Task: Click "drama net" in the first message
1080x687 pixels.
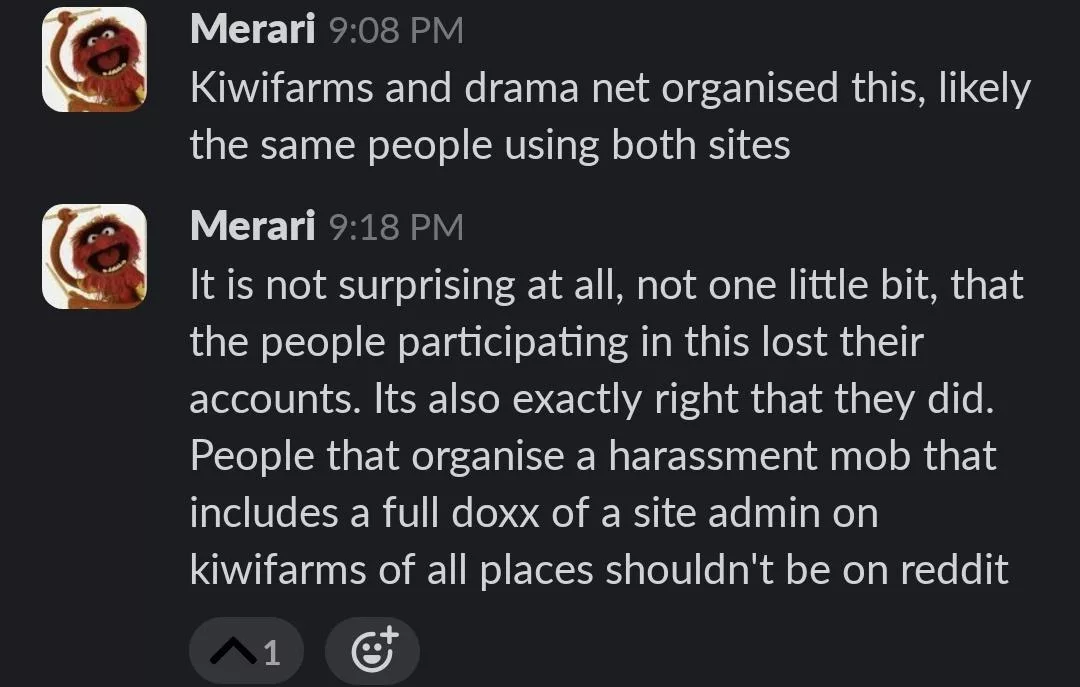Action: tap(557, 88)
